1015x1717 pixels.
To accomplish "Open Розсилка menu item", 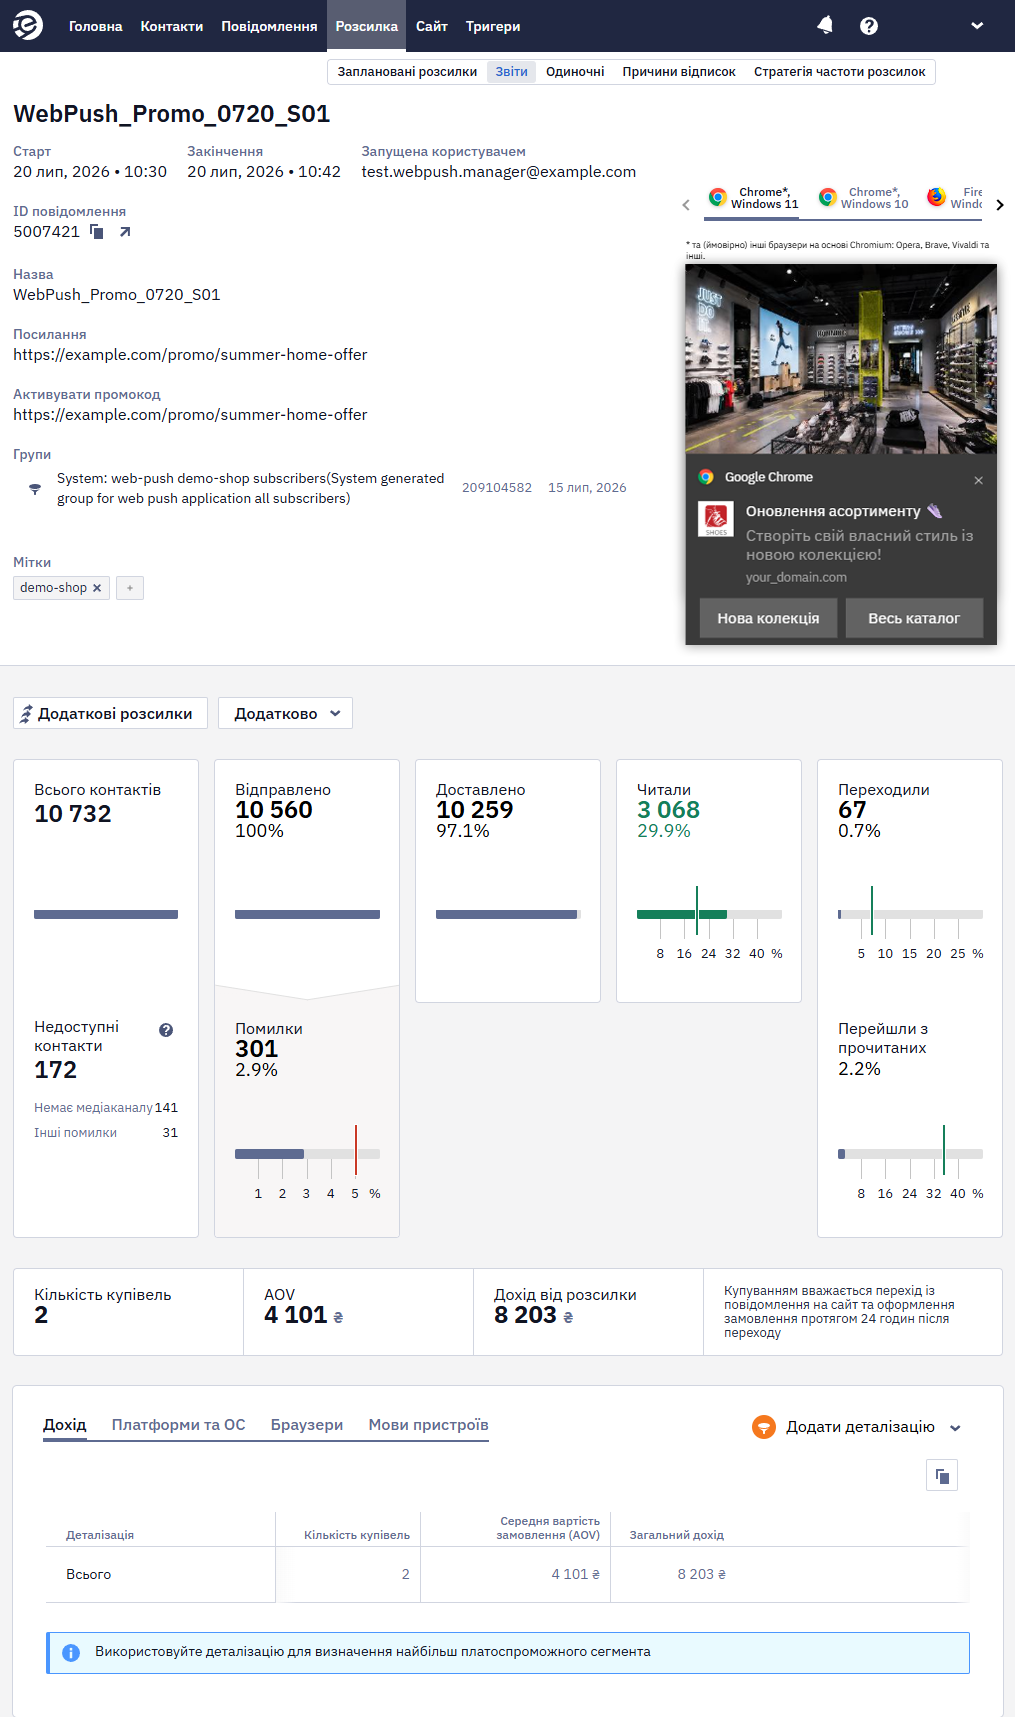I will pos(366,26).
